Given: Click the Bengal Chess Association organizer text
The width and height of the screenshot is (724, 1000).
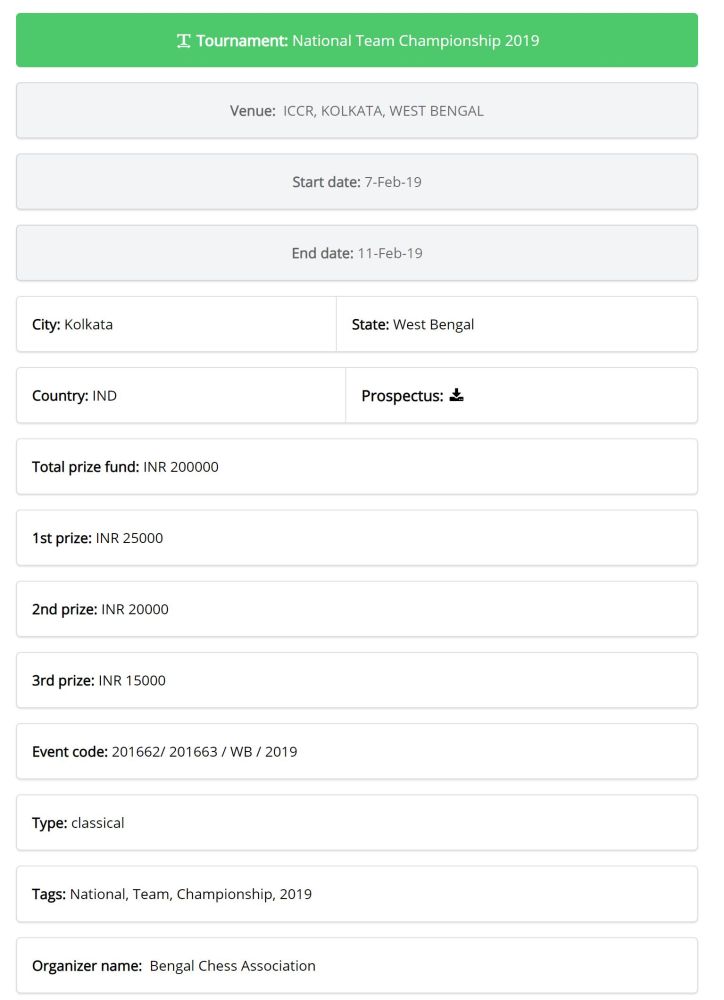Looking at the screenshot, I should pos(232,966).
